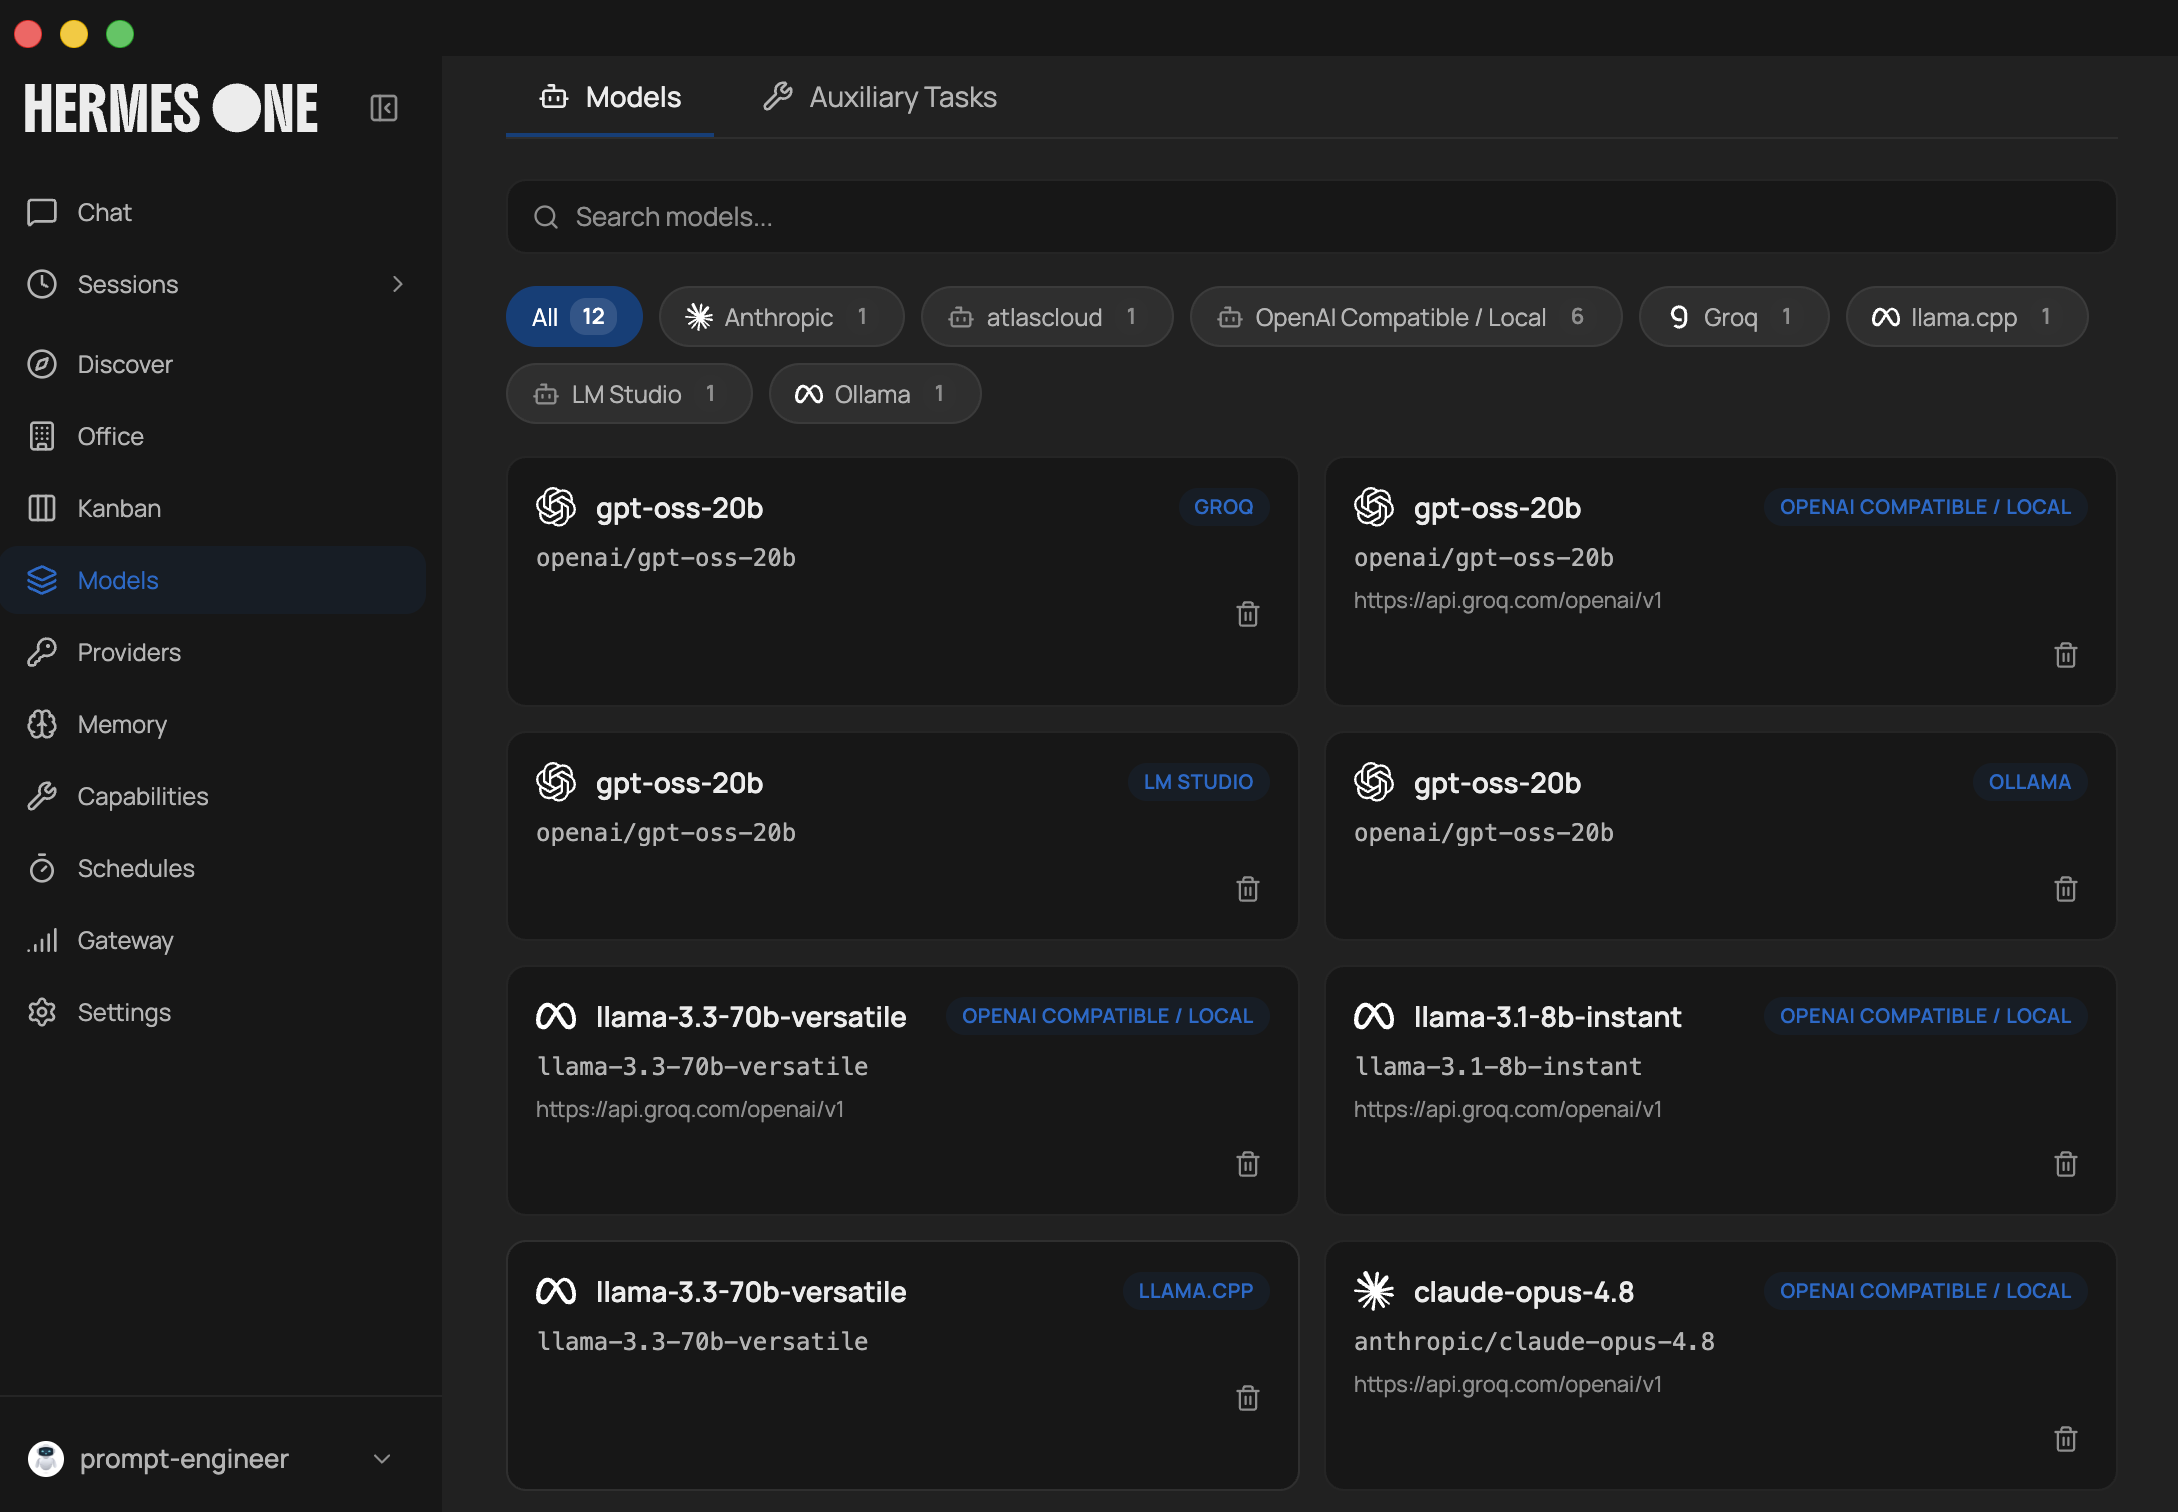
Task: Click the anthropic/claude-opus-4.8 model ID text
Action: 1534,1342
